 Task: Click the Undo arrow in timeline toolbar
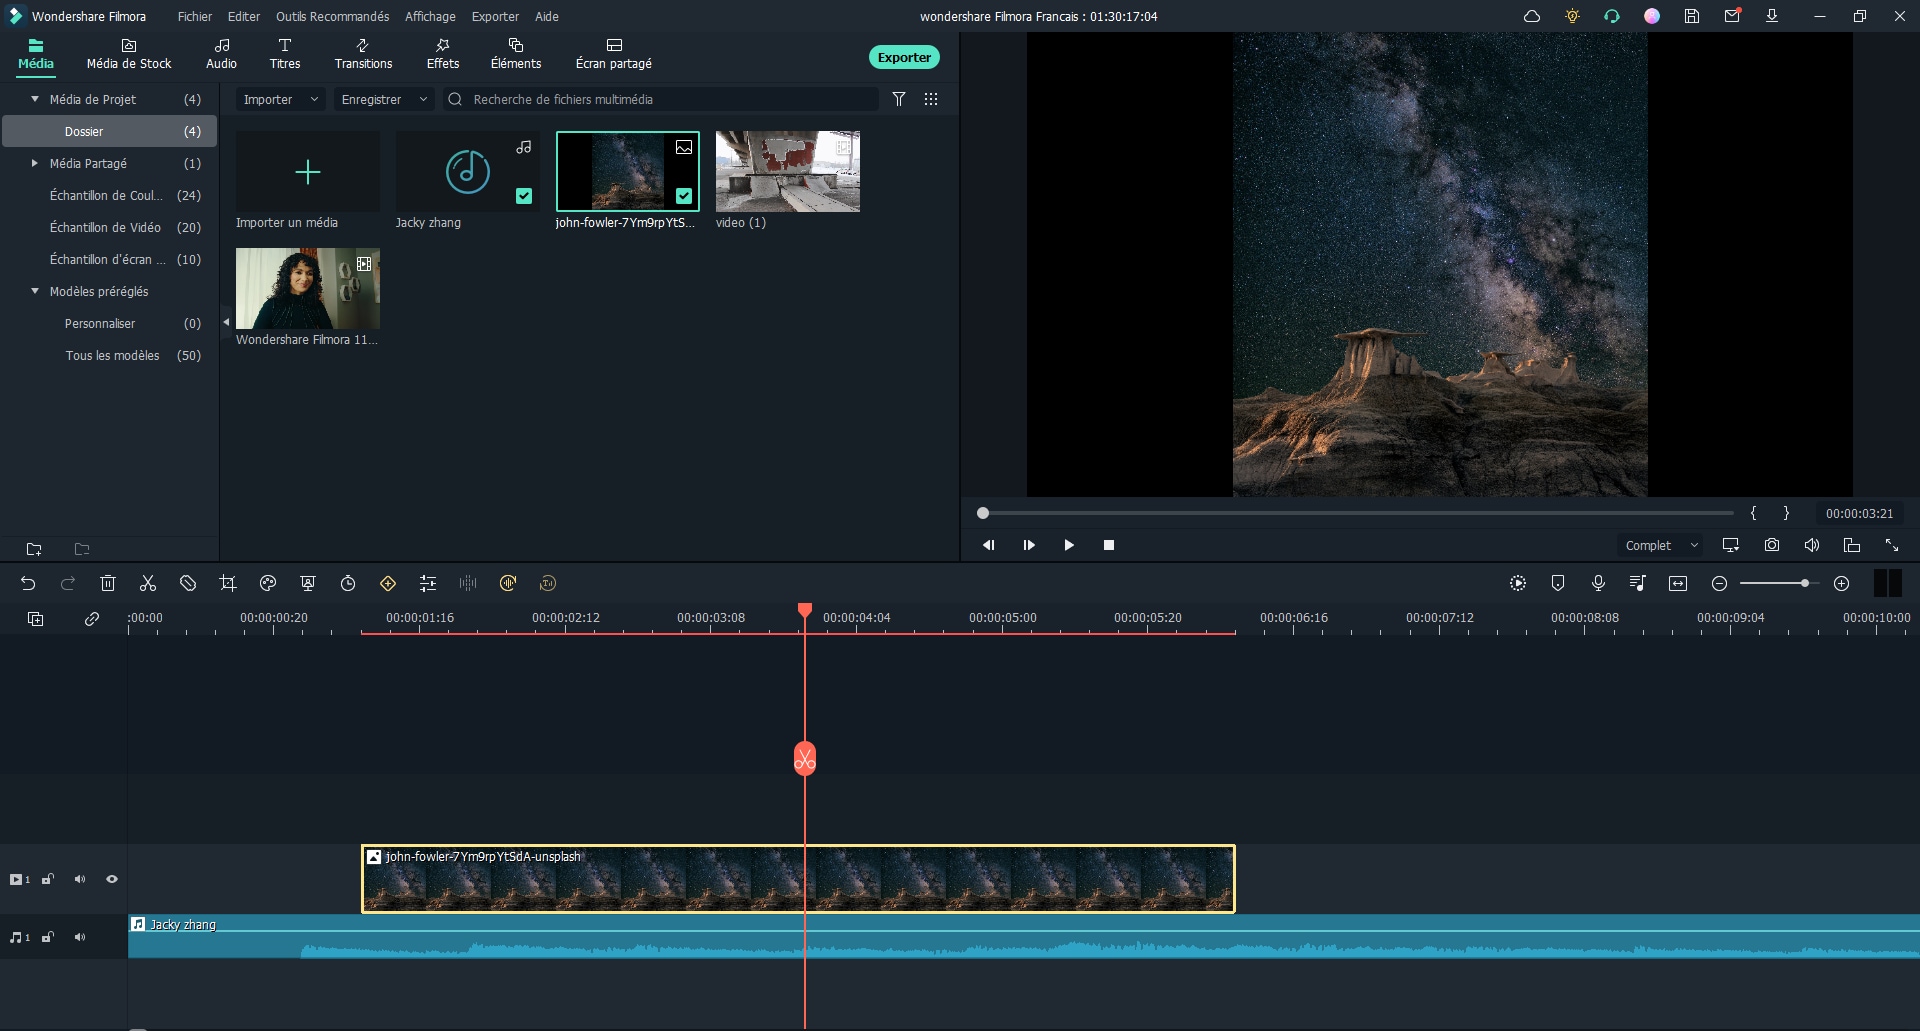pos(28,583)
